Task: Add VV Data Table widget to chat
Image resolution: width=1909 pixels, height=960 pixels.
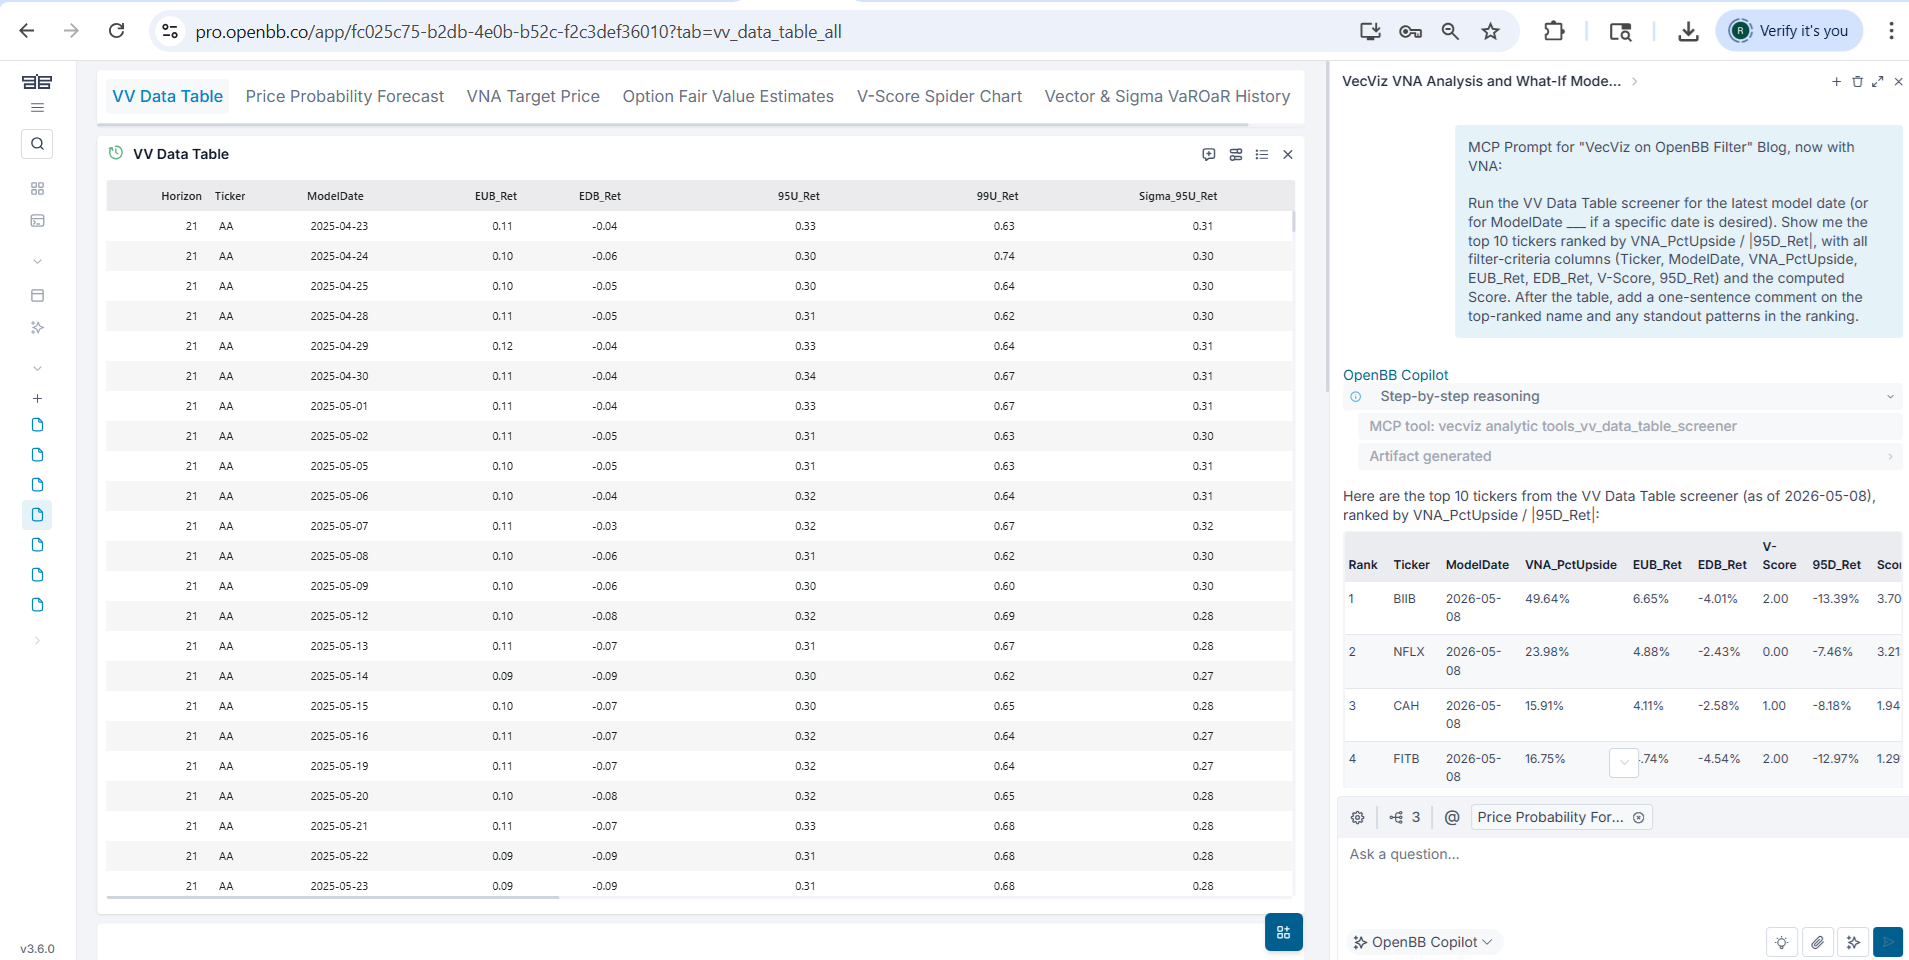Action: 1209,155
